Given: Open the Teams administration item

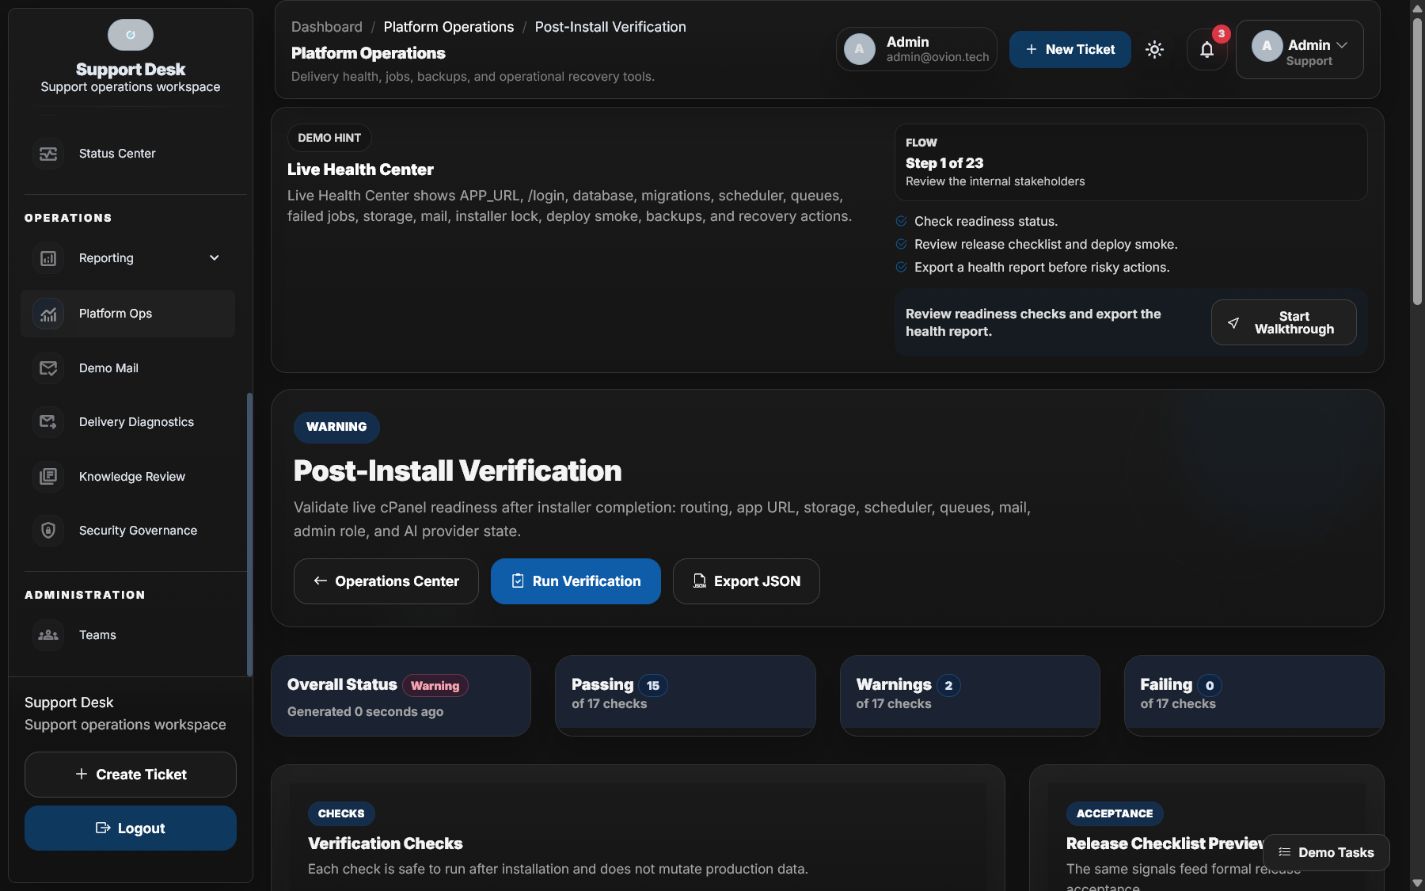Looking at the screenshot, I should [128, 635].
